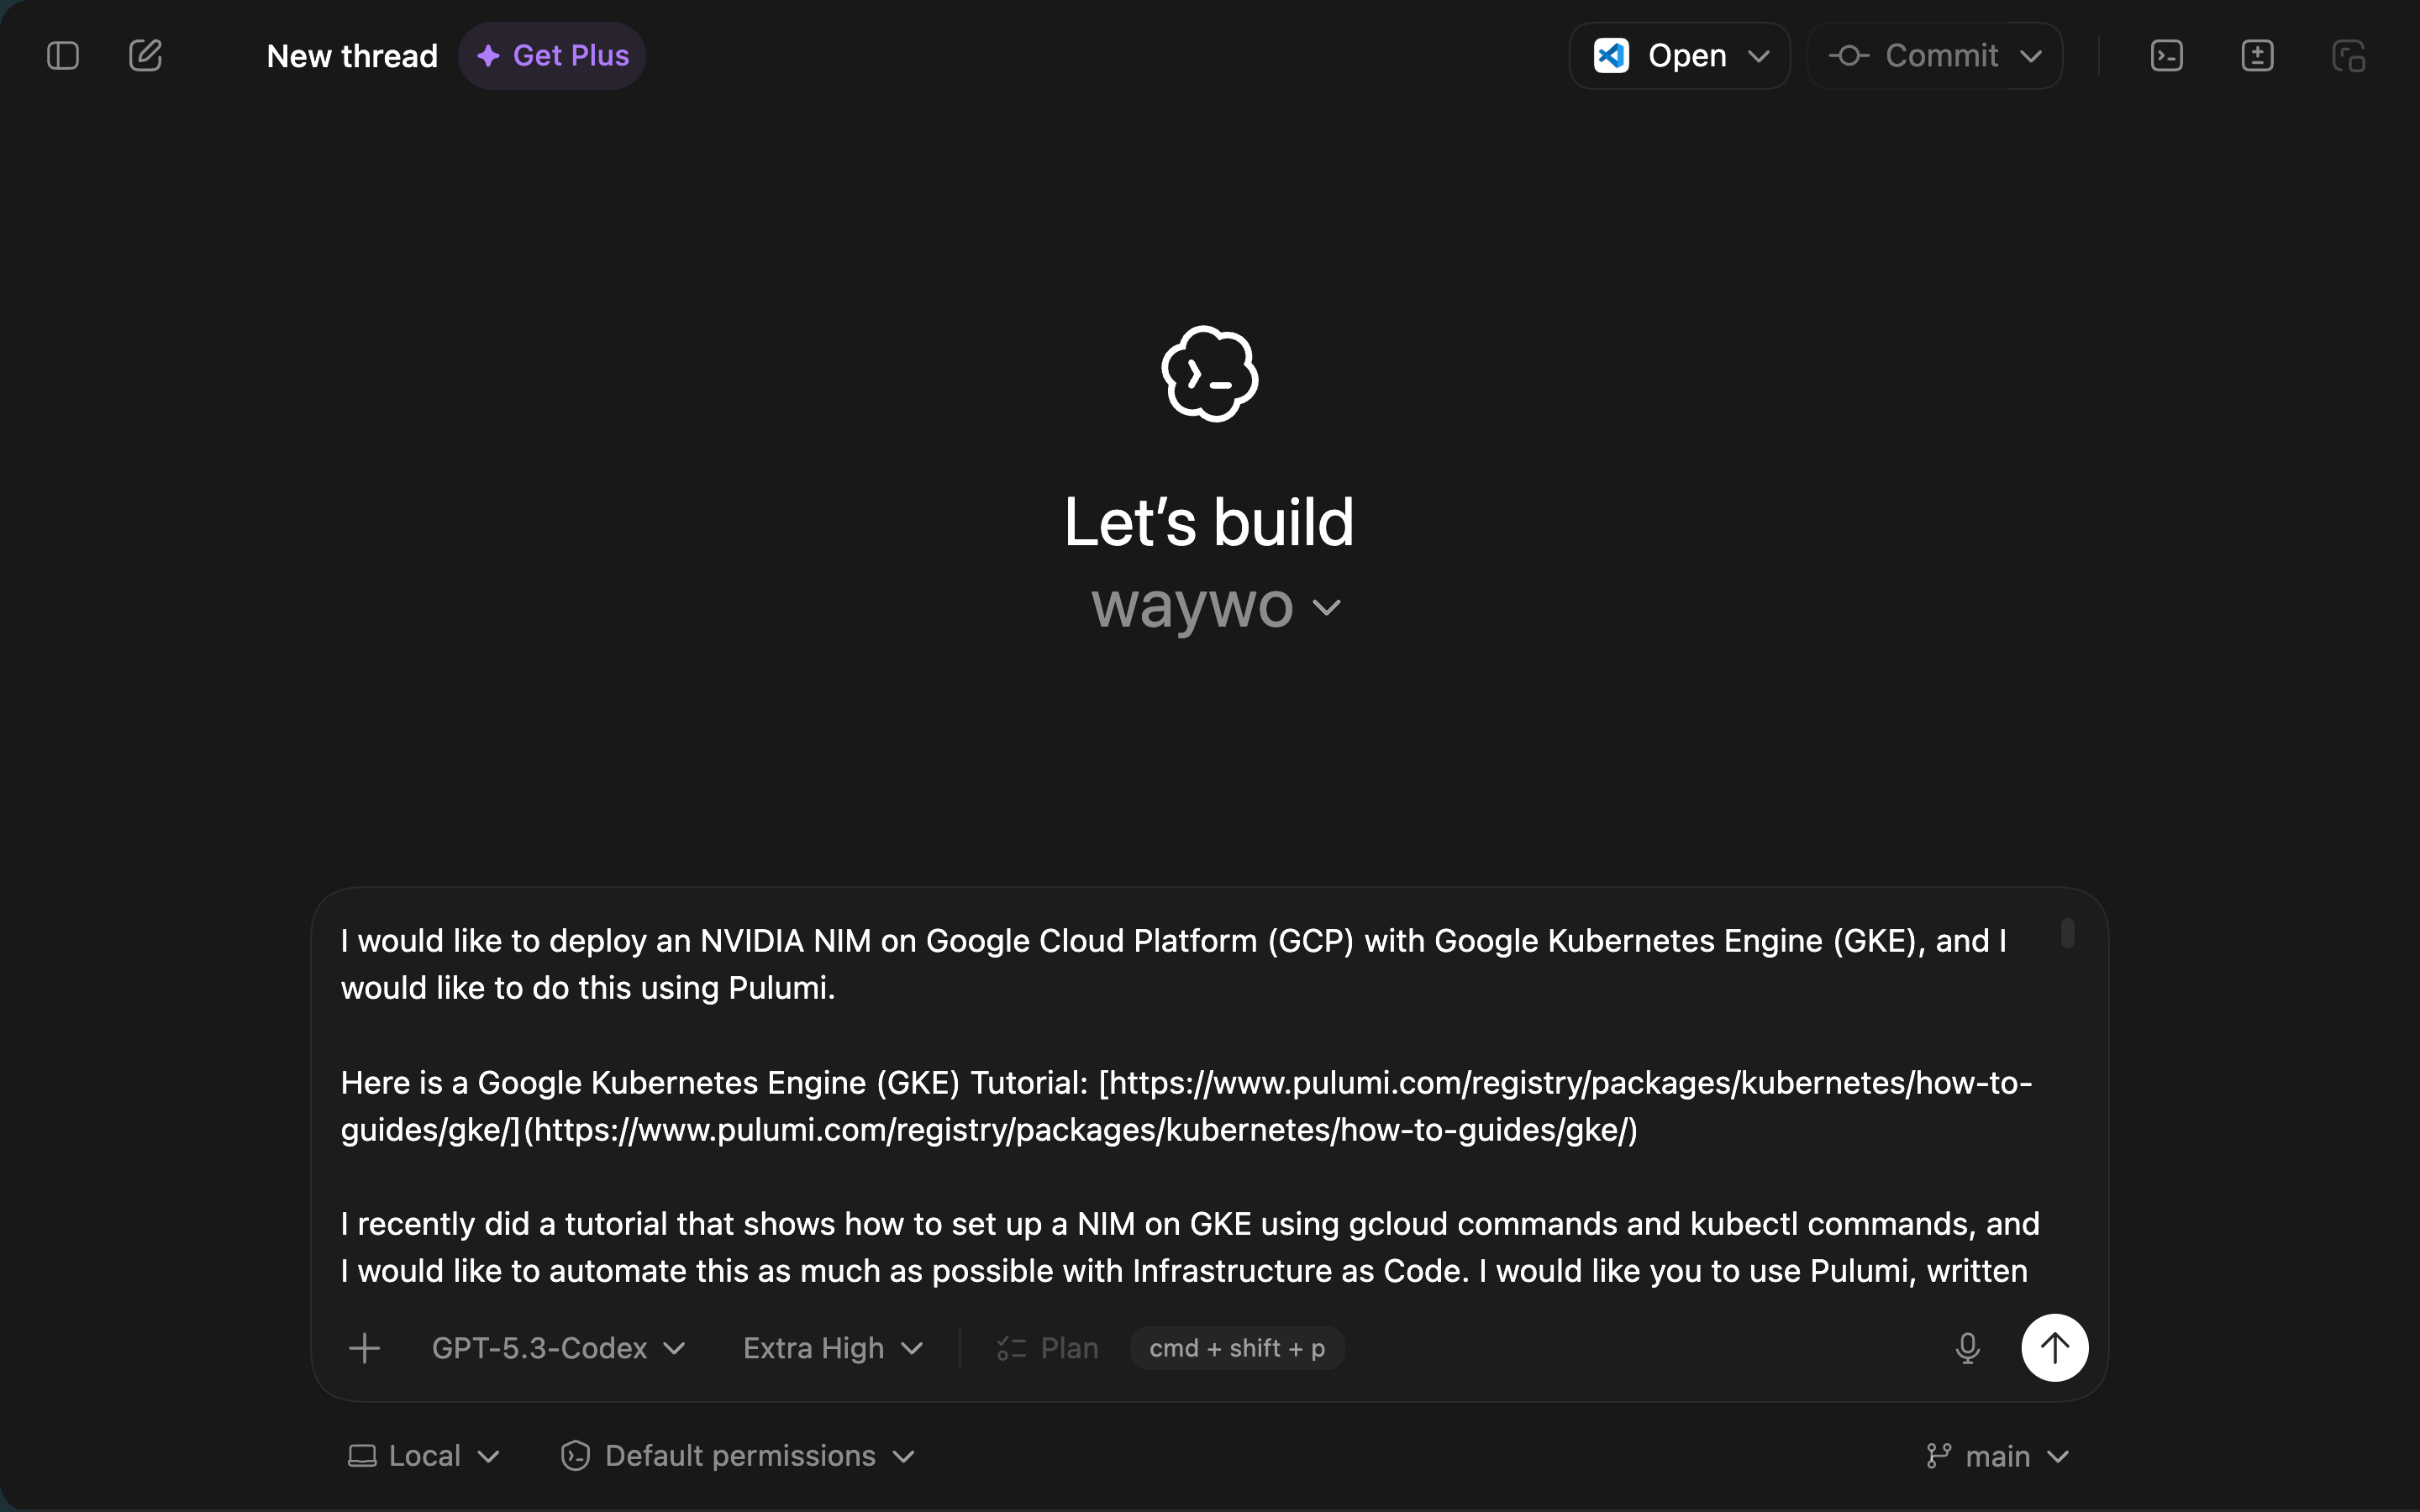Open the diff panel icon

(x=2257, y=56)
